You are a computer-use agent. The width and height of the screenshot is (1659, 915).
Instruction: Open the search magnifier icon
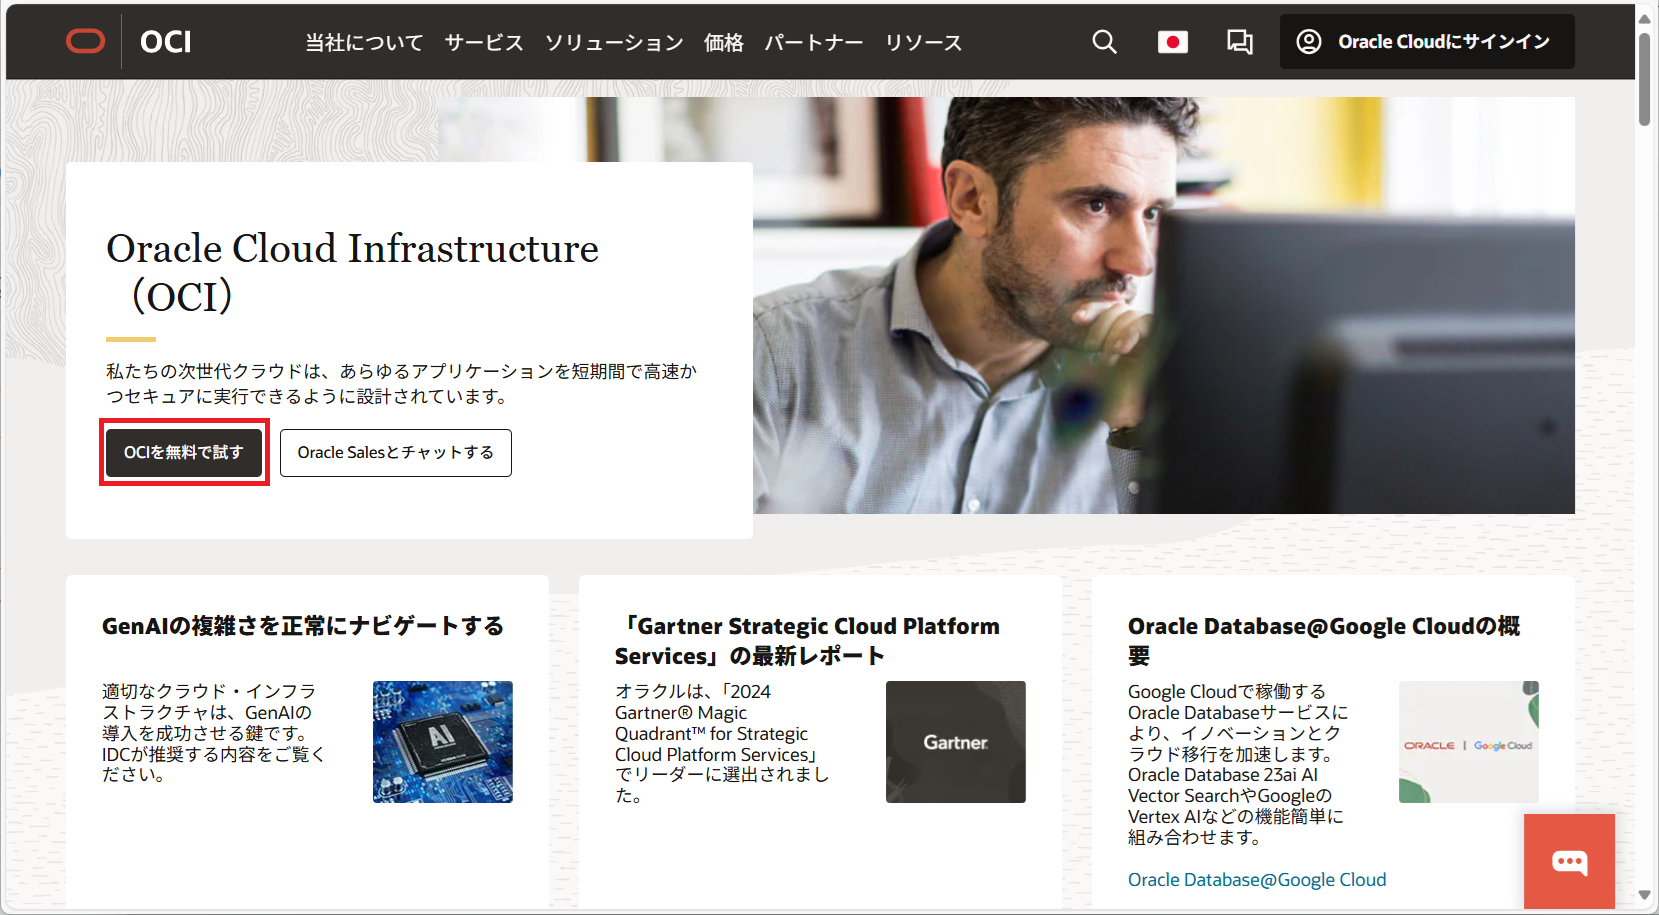[1104, 41]
